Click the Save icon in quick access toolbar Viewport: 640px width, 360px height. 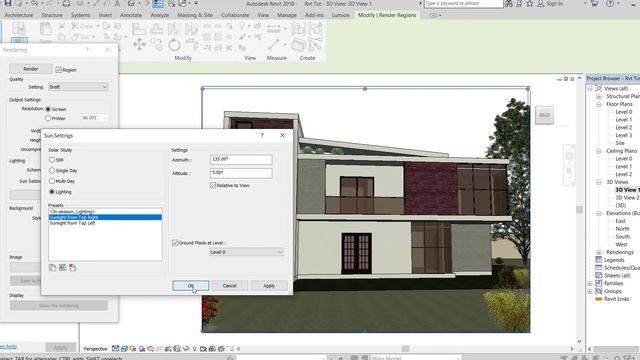click(8, 3)
